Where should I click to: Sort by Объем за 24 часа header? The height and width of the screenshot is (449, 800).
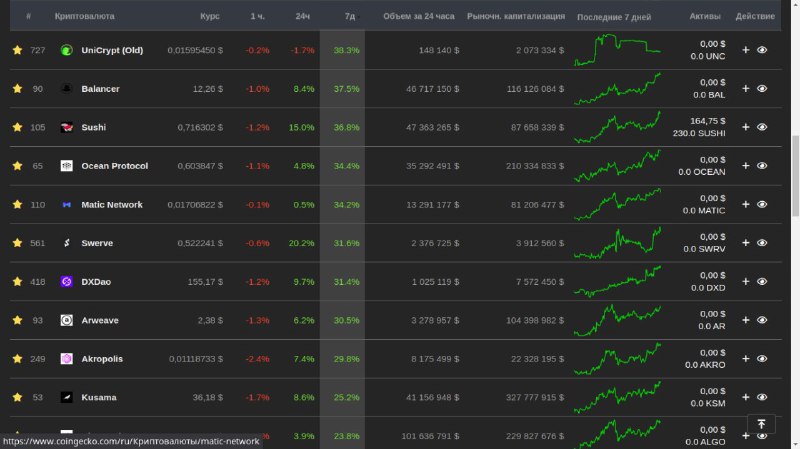418,16
